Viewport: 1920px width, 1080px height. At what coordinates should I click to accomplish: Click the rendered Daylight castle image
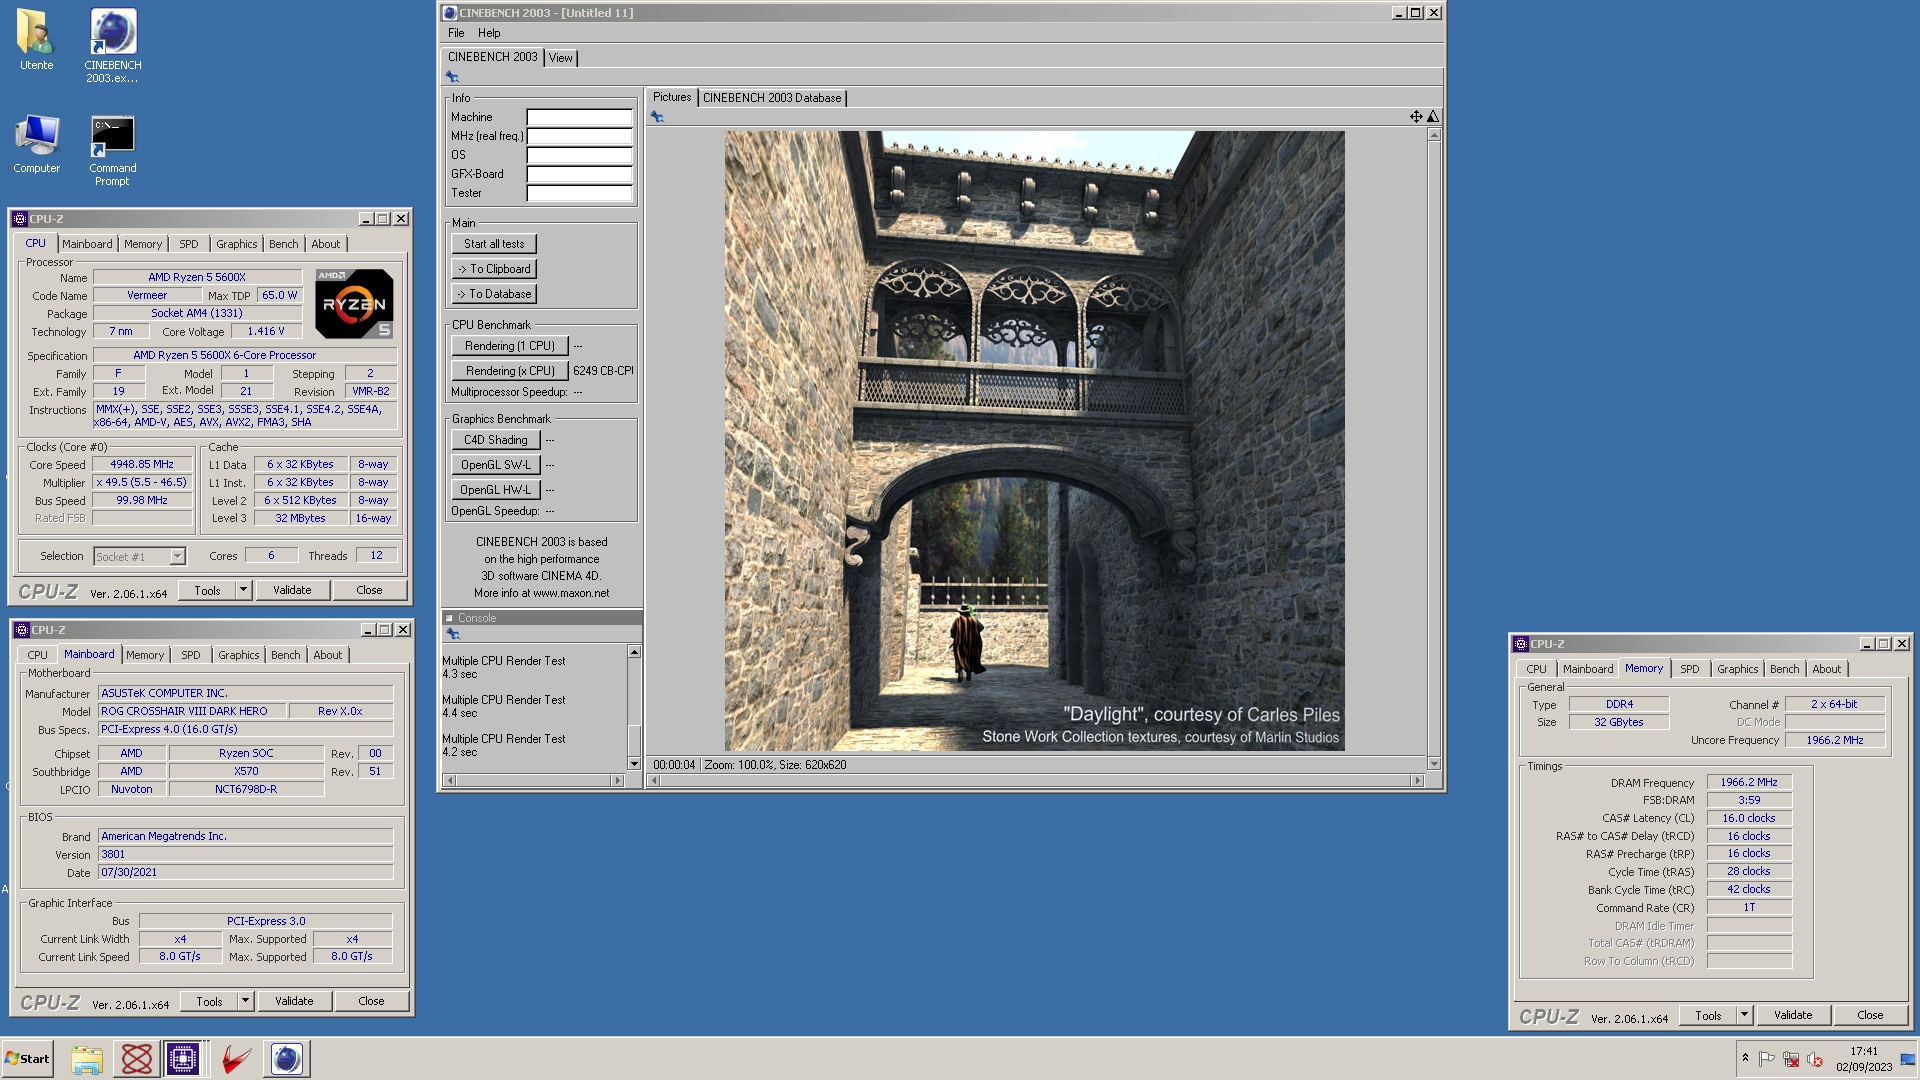[1034, 441]
